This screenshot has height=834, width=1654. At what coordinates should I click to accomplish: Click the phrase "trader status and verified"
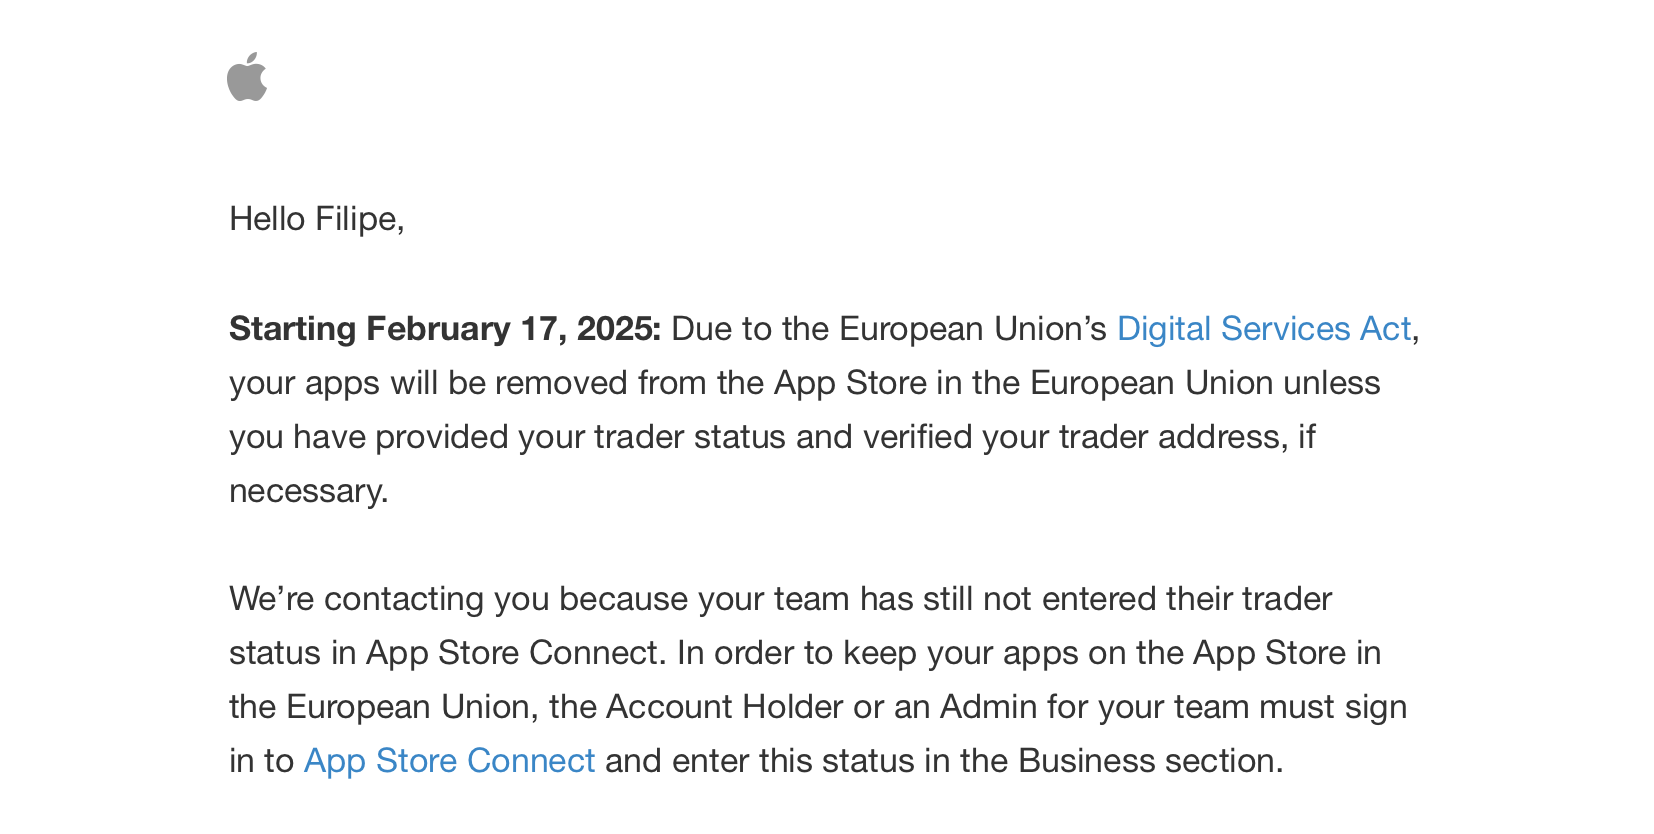(x=783, y=437)
